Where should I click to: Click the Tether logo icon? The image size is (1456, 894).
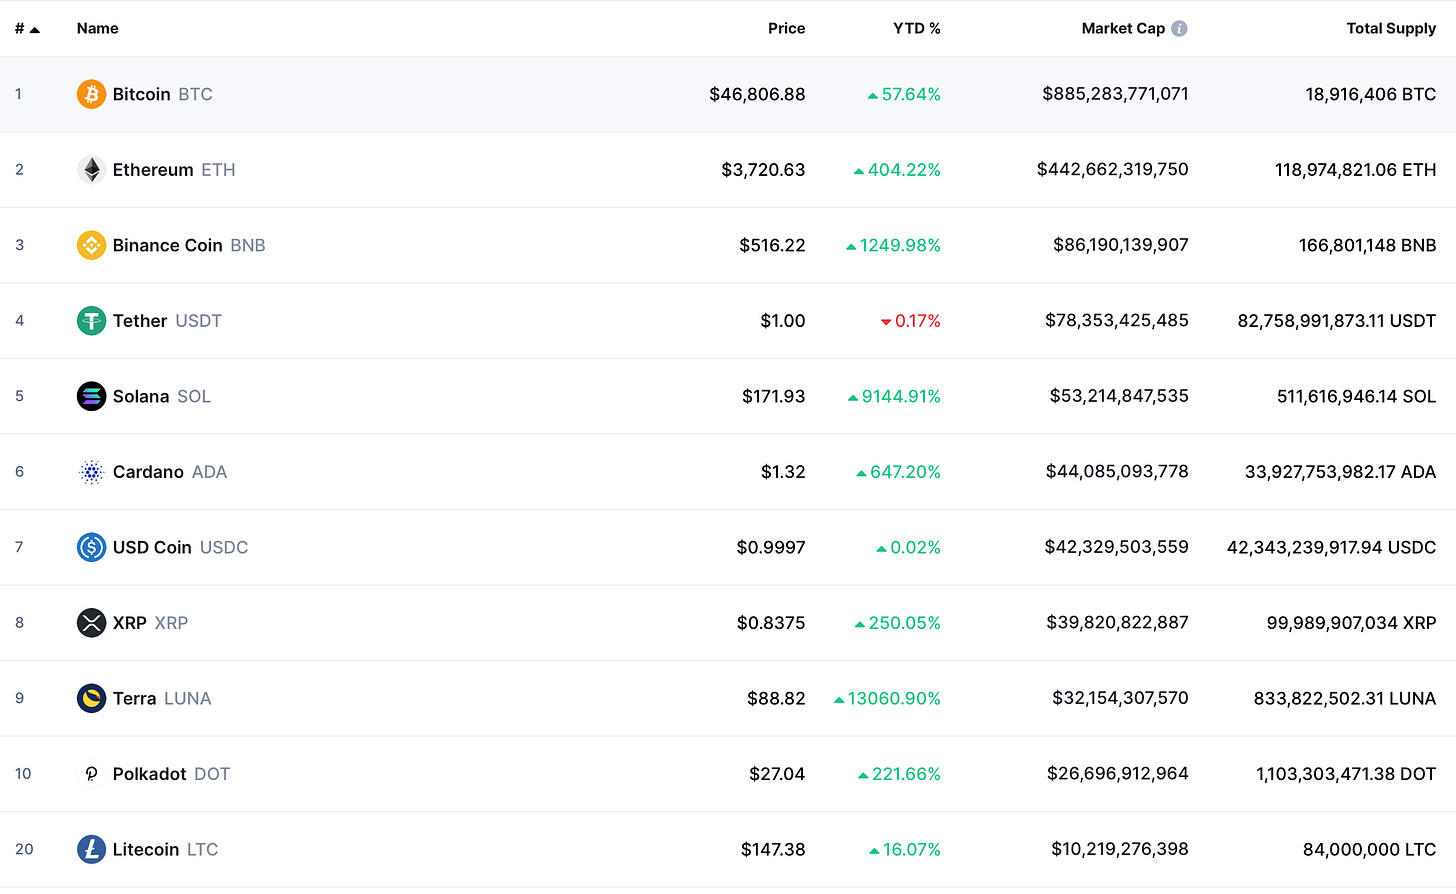coord(91,321)
